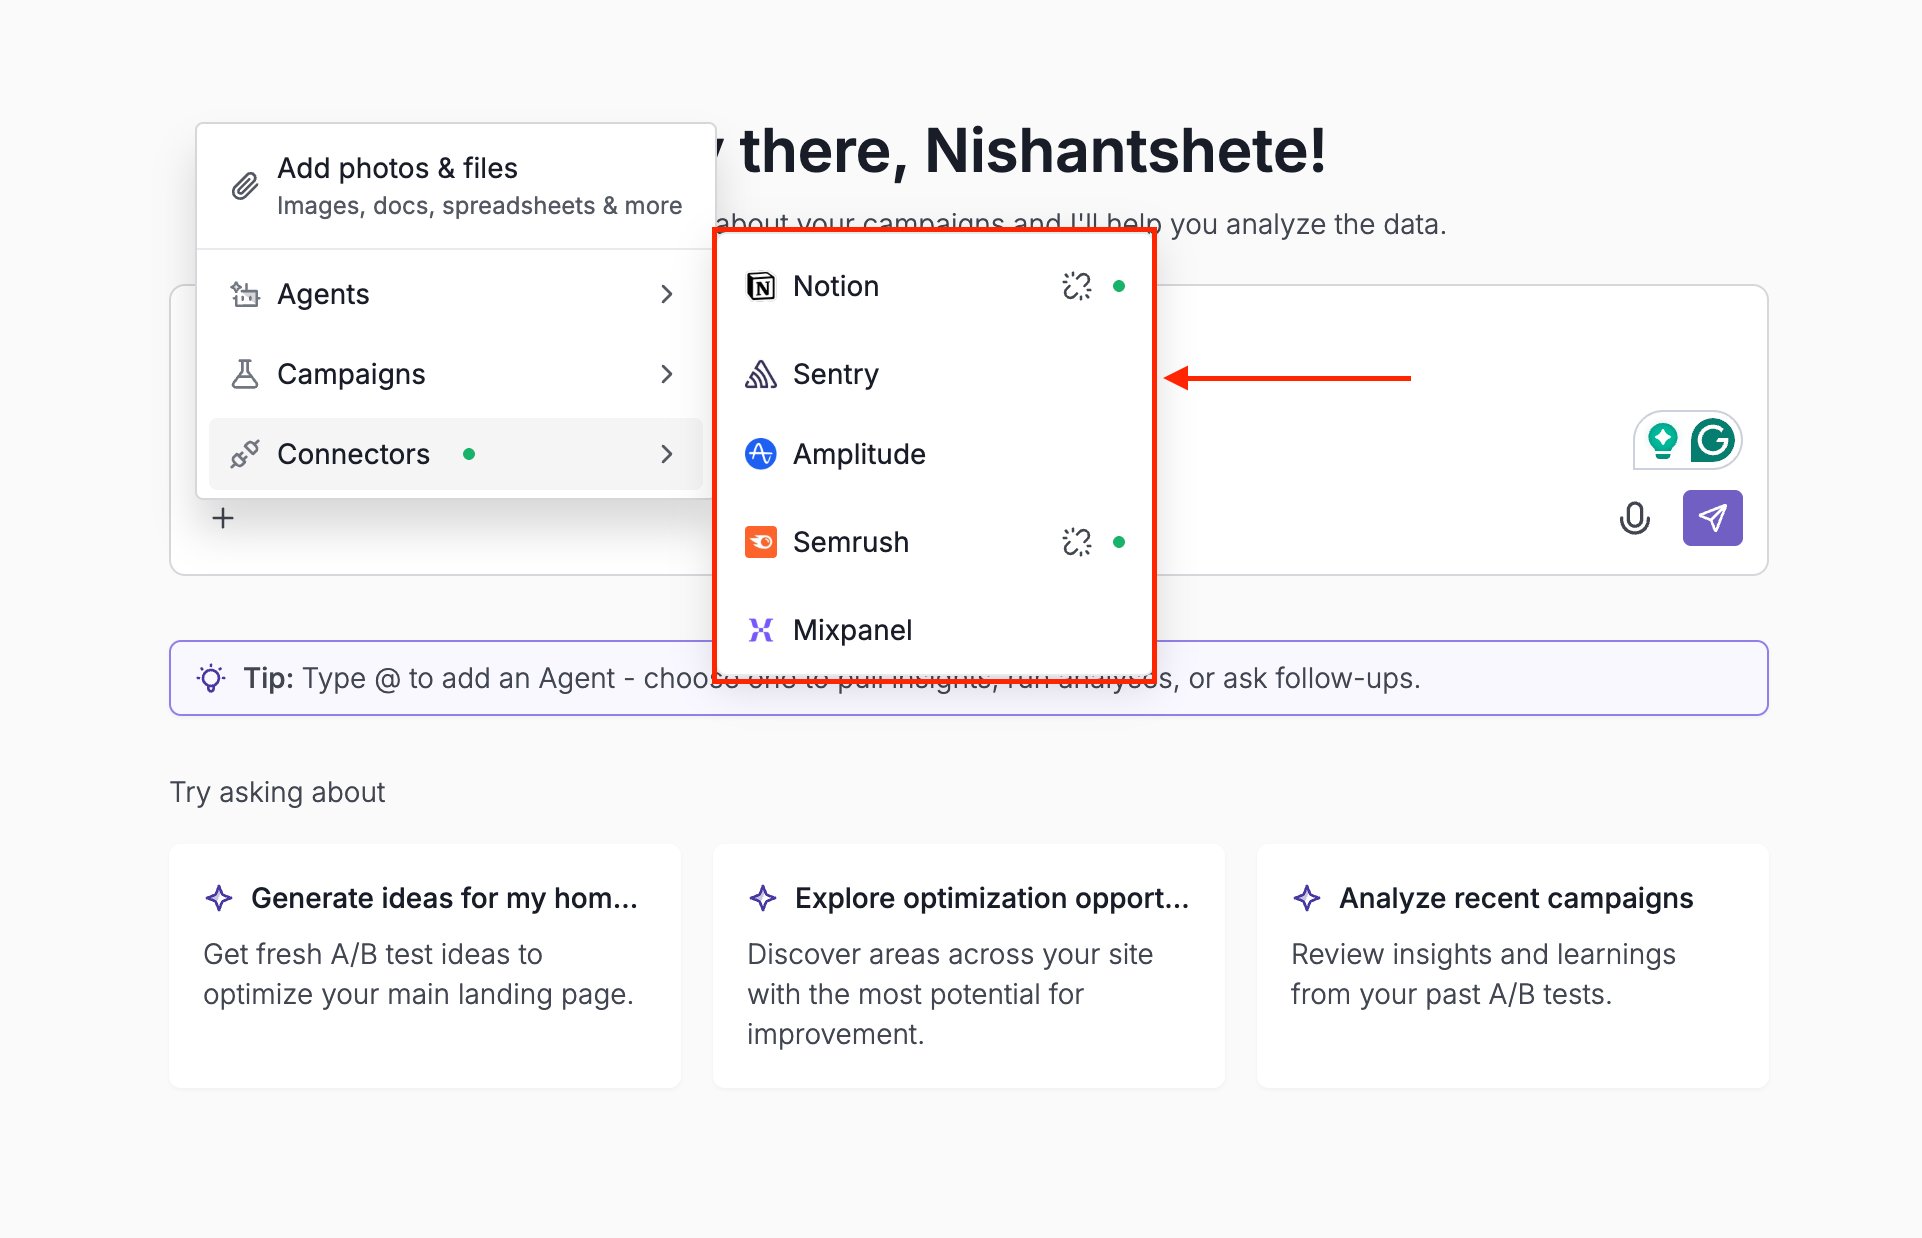Click the Connectors plug icon
Viewport: 1922px width, 1238px height.
[x=245, y=454]
